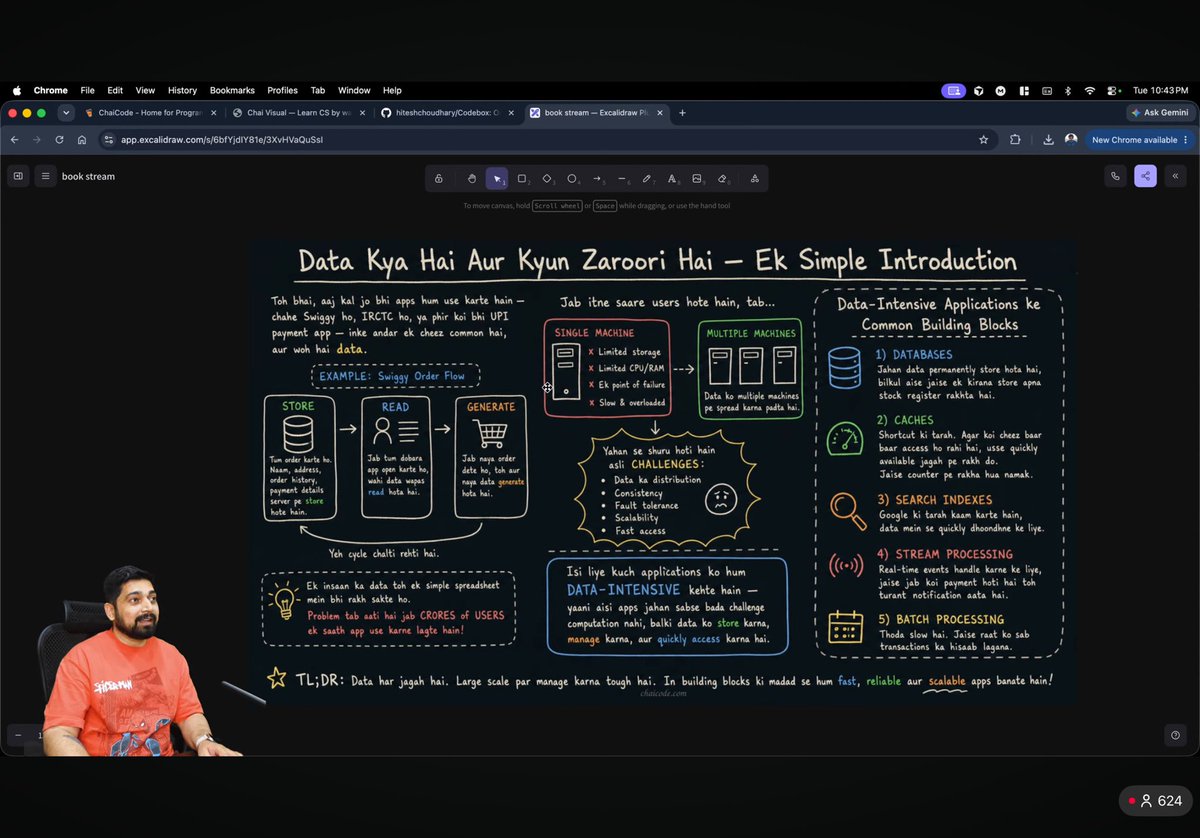
Task: Click the zoom out minus button
Action: tap(18, 735)
